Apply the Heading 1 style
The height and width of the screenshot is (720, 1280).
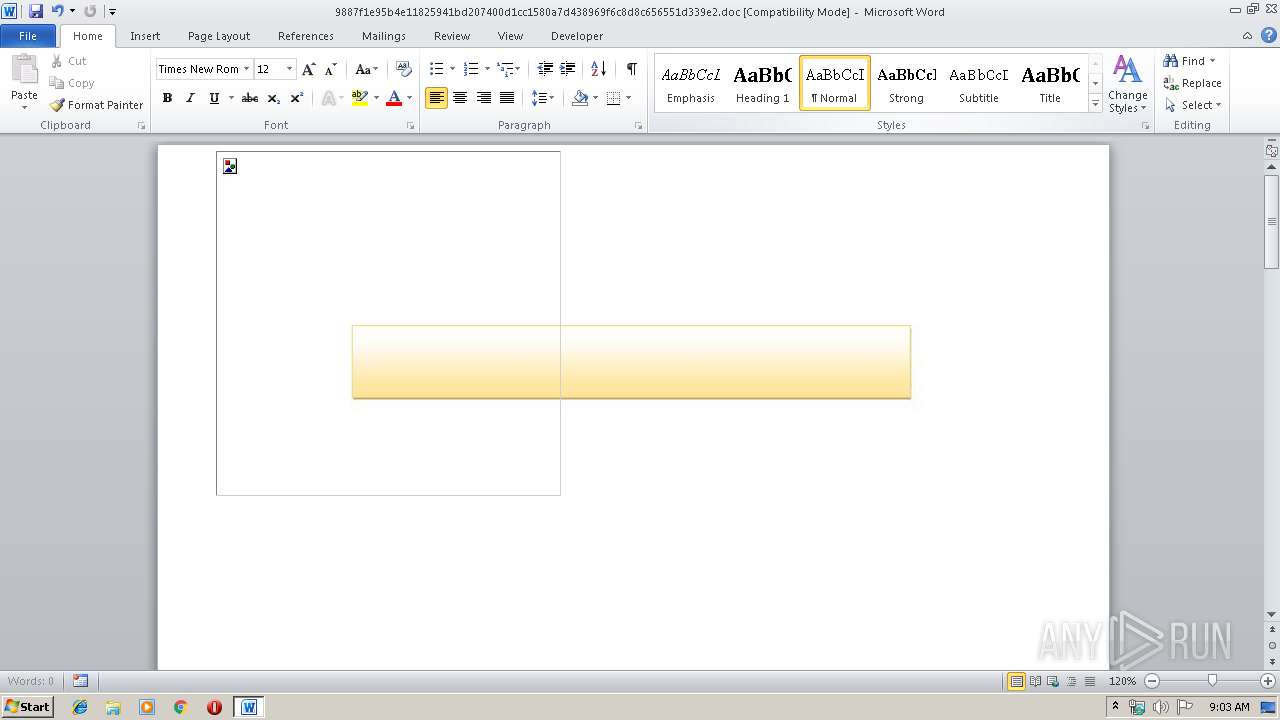(x=762, y=83)
